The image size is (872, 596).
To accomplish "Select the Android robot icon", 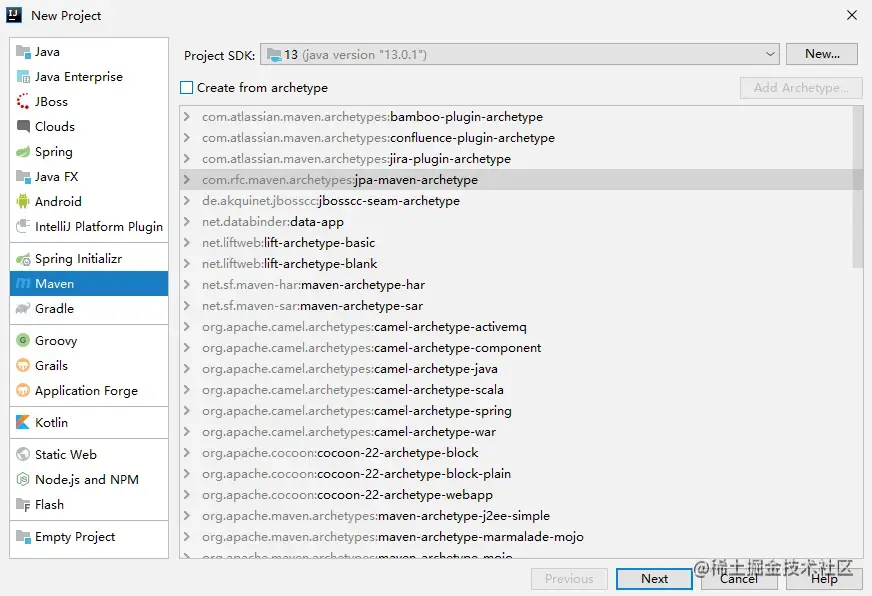I will coord(23,201).
